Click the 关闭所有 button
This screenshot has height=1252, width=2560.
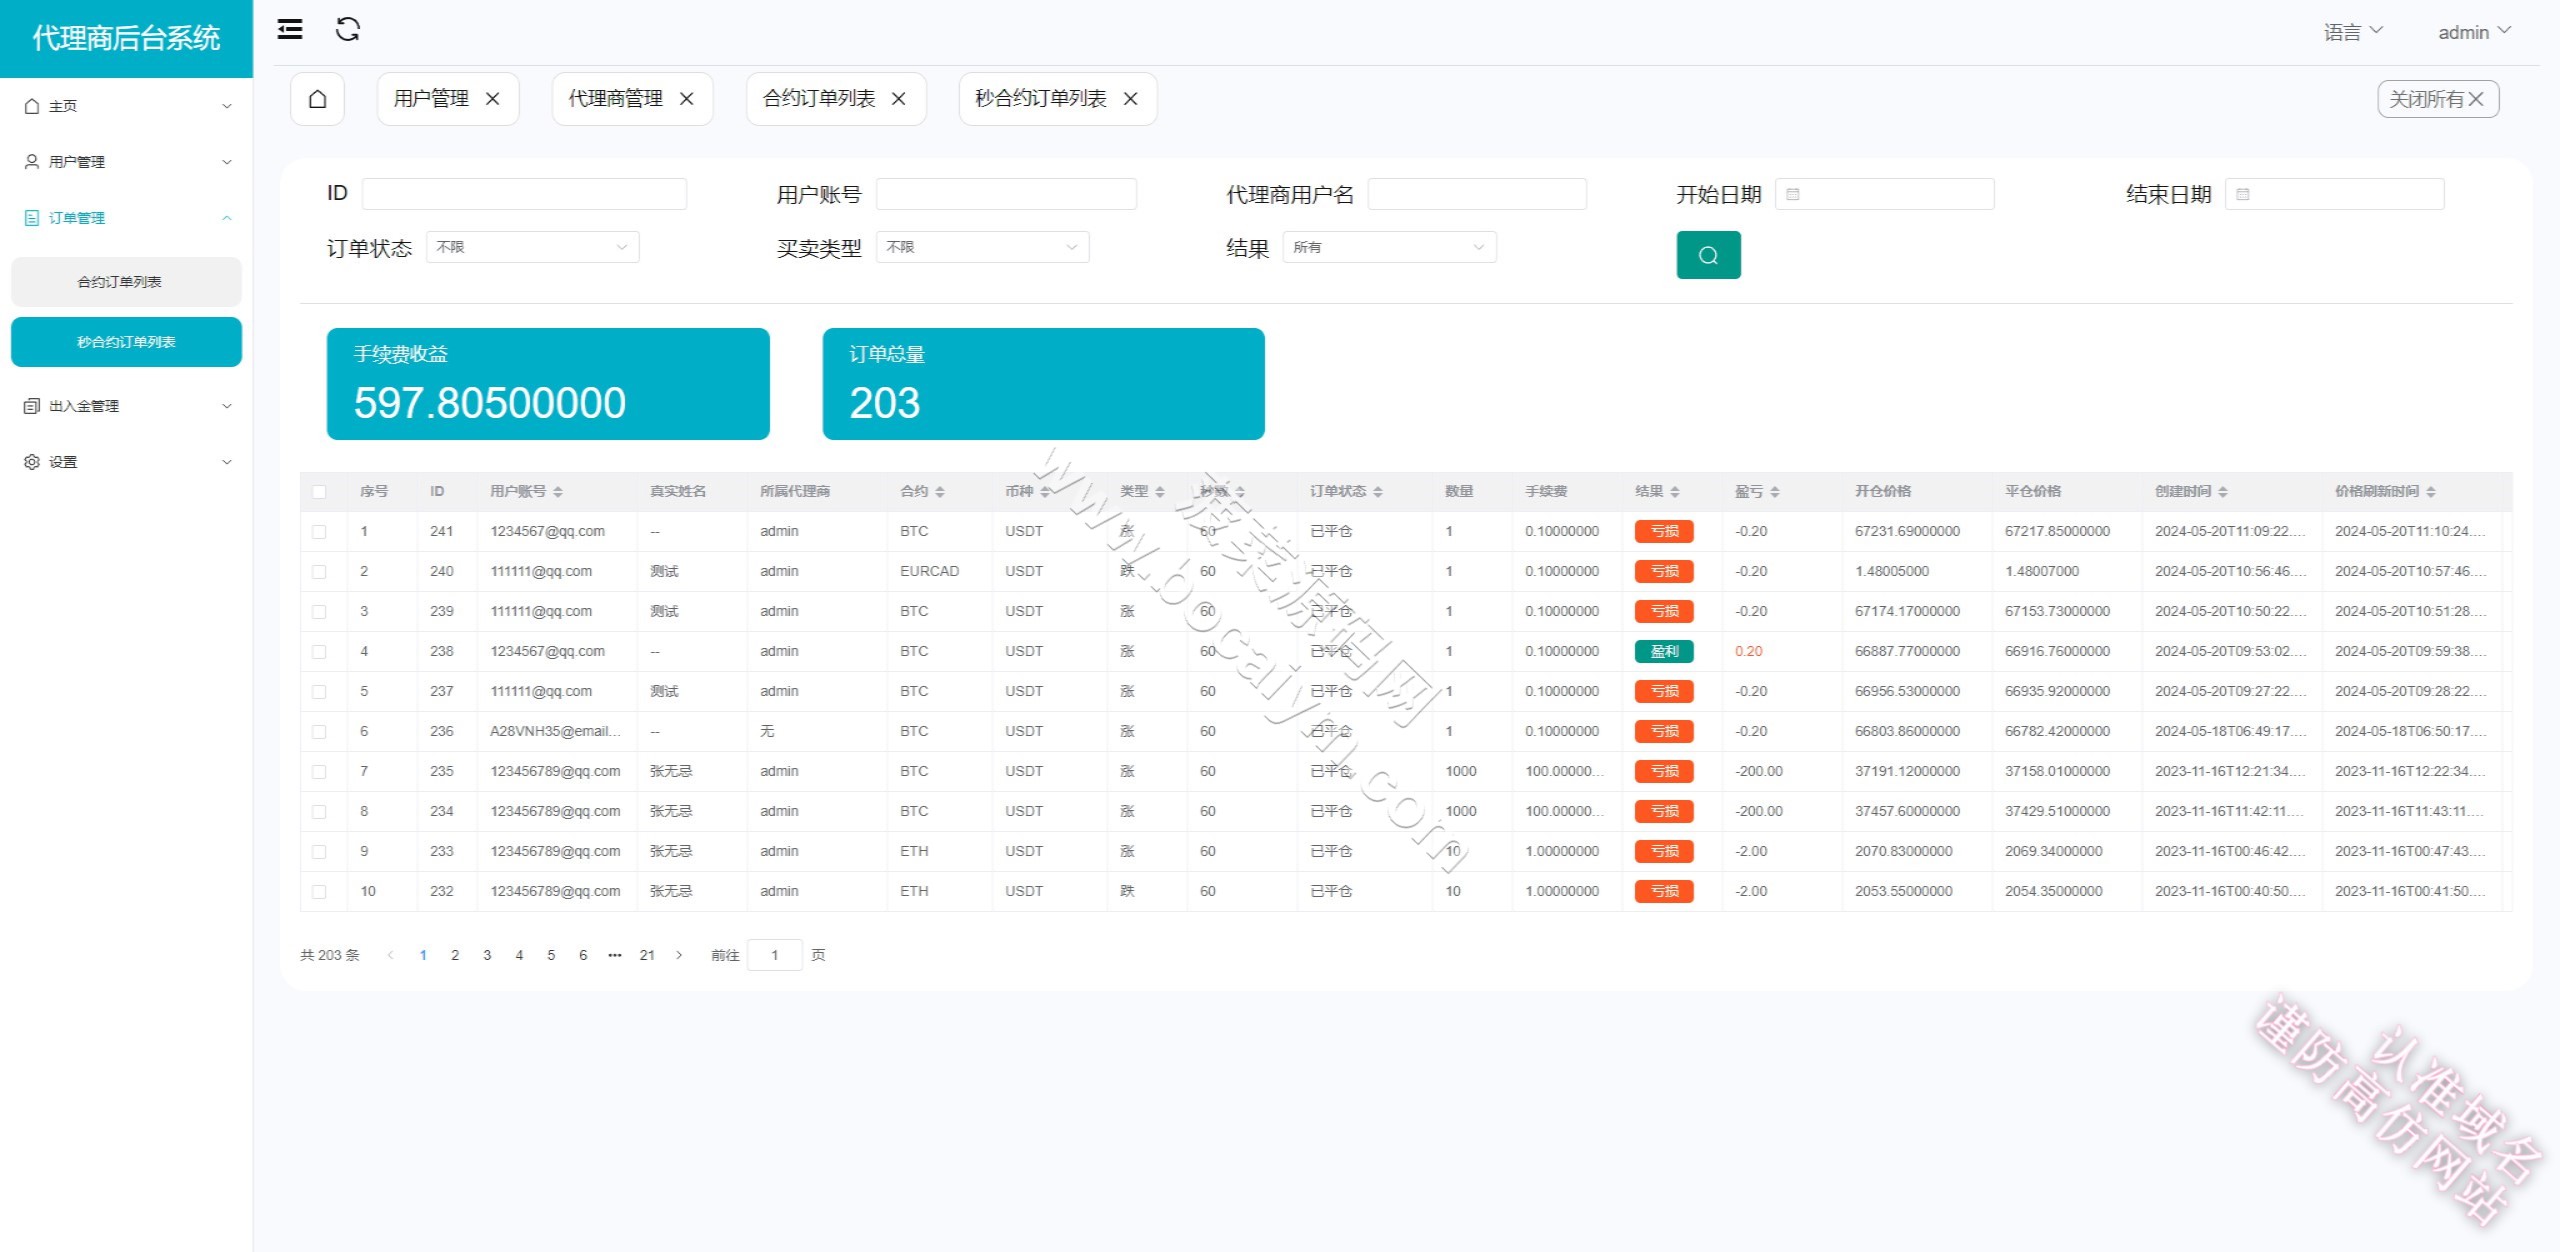point(2438,99)
